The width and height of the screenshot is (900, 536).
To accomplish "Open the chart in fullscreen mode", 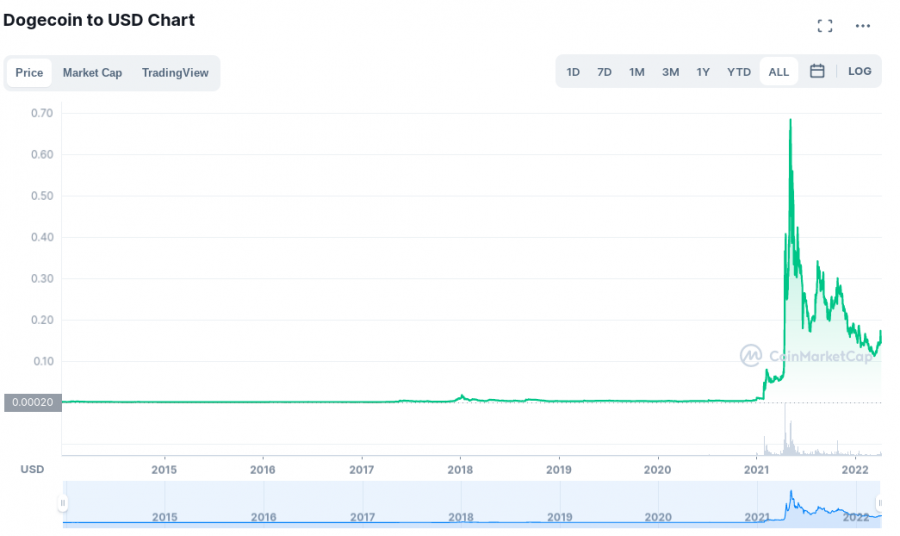I will point(825,26).
